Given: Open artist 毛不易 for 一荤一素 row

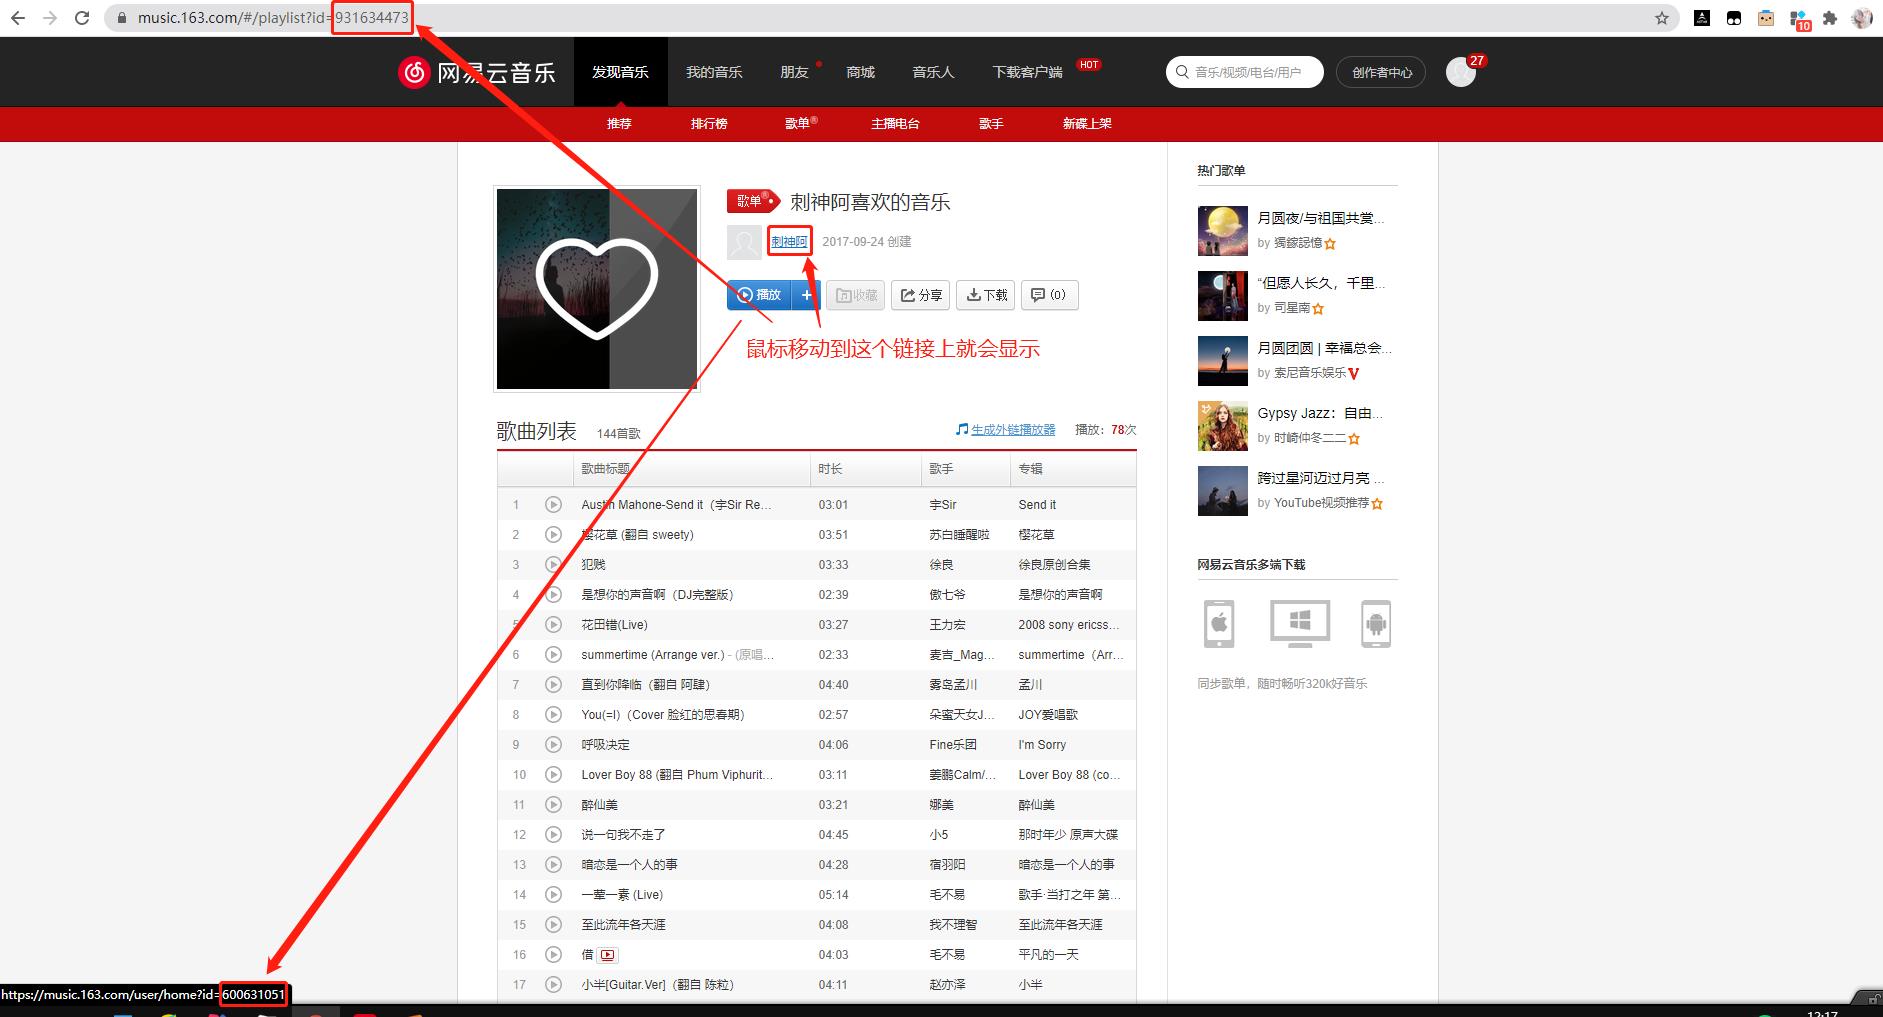Looking at the screenshot, I should point(947,895).
